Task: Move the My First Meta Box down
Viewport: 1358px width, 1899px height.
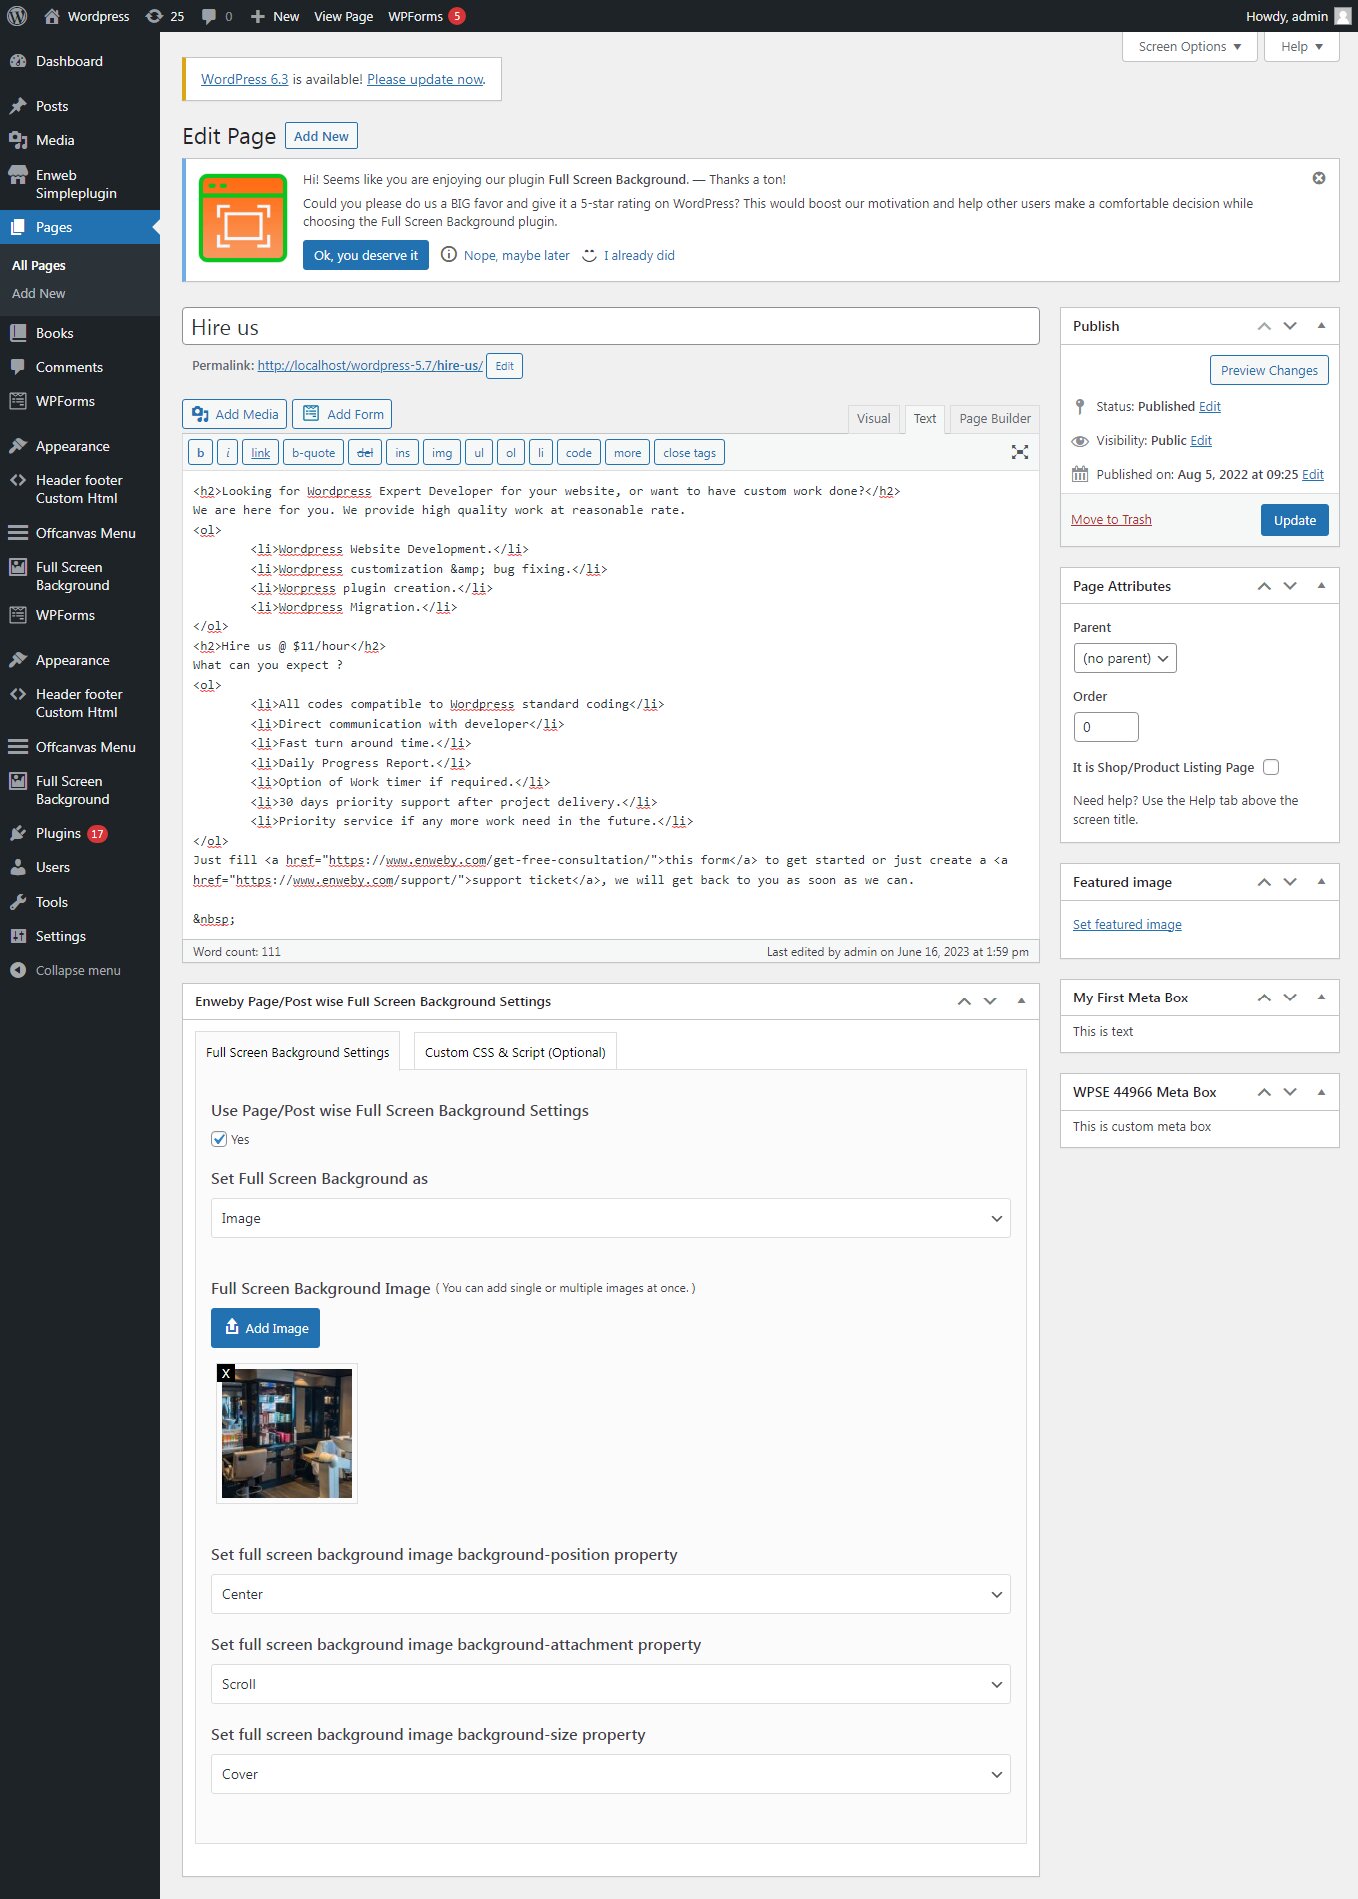Action: pos(1290,997)
